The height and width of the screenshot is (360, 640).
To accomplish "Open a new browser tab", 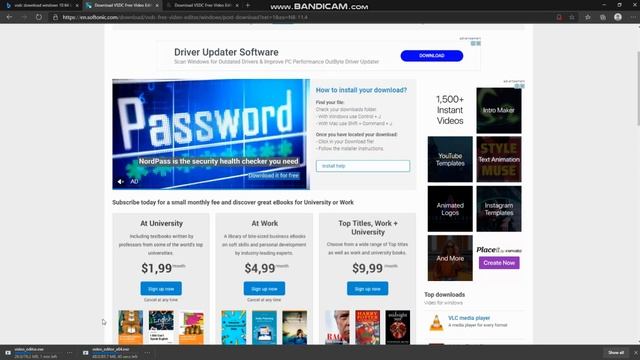I will point(248,5).
